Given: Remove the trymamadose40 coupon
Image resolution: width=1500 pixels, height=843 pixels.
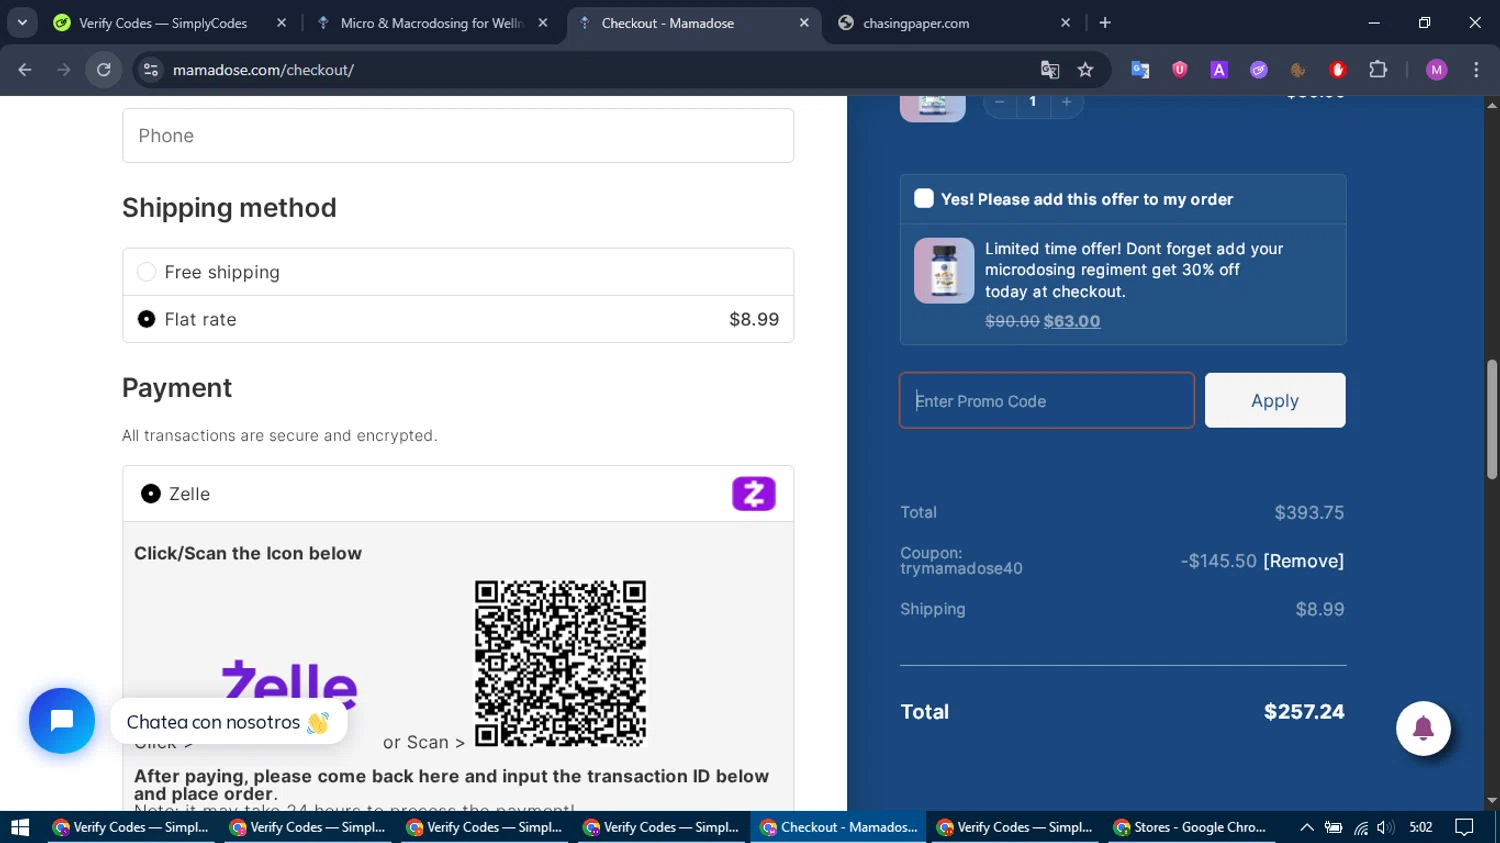Looking at the screenshot, I should point(1304,561).
